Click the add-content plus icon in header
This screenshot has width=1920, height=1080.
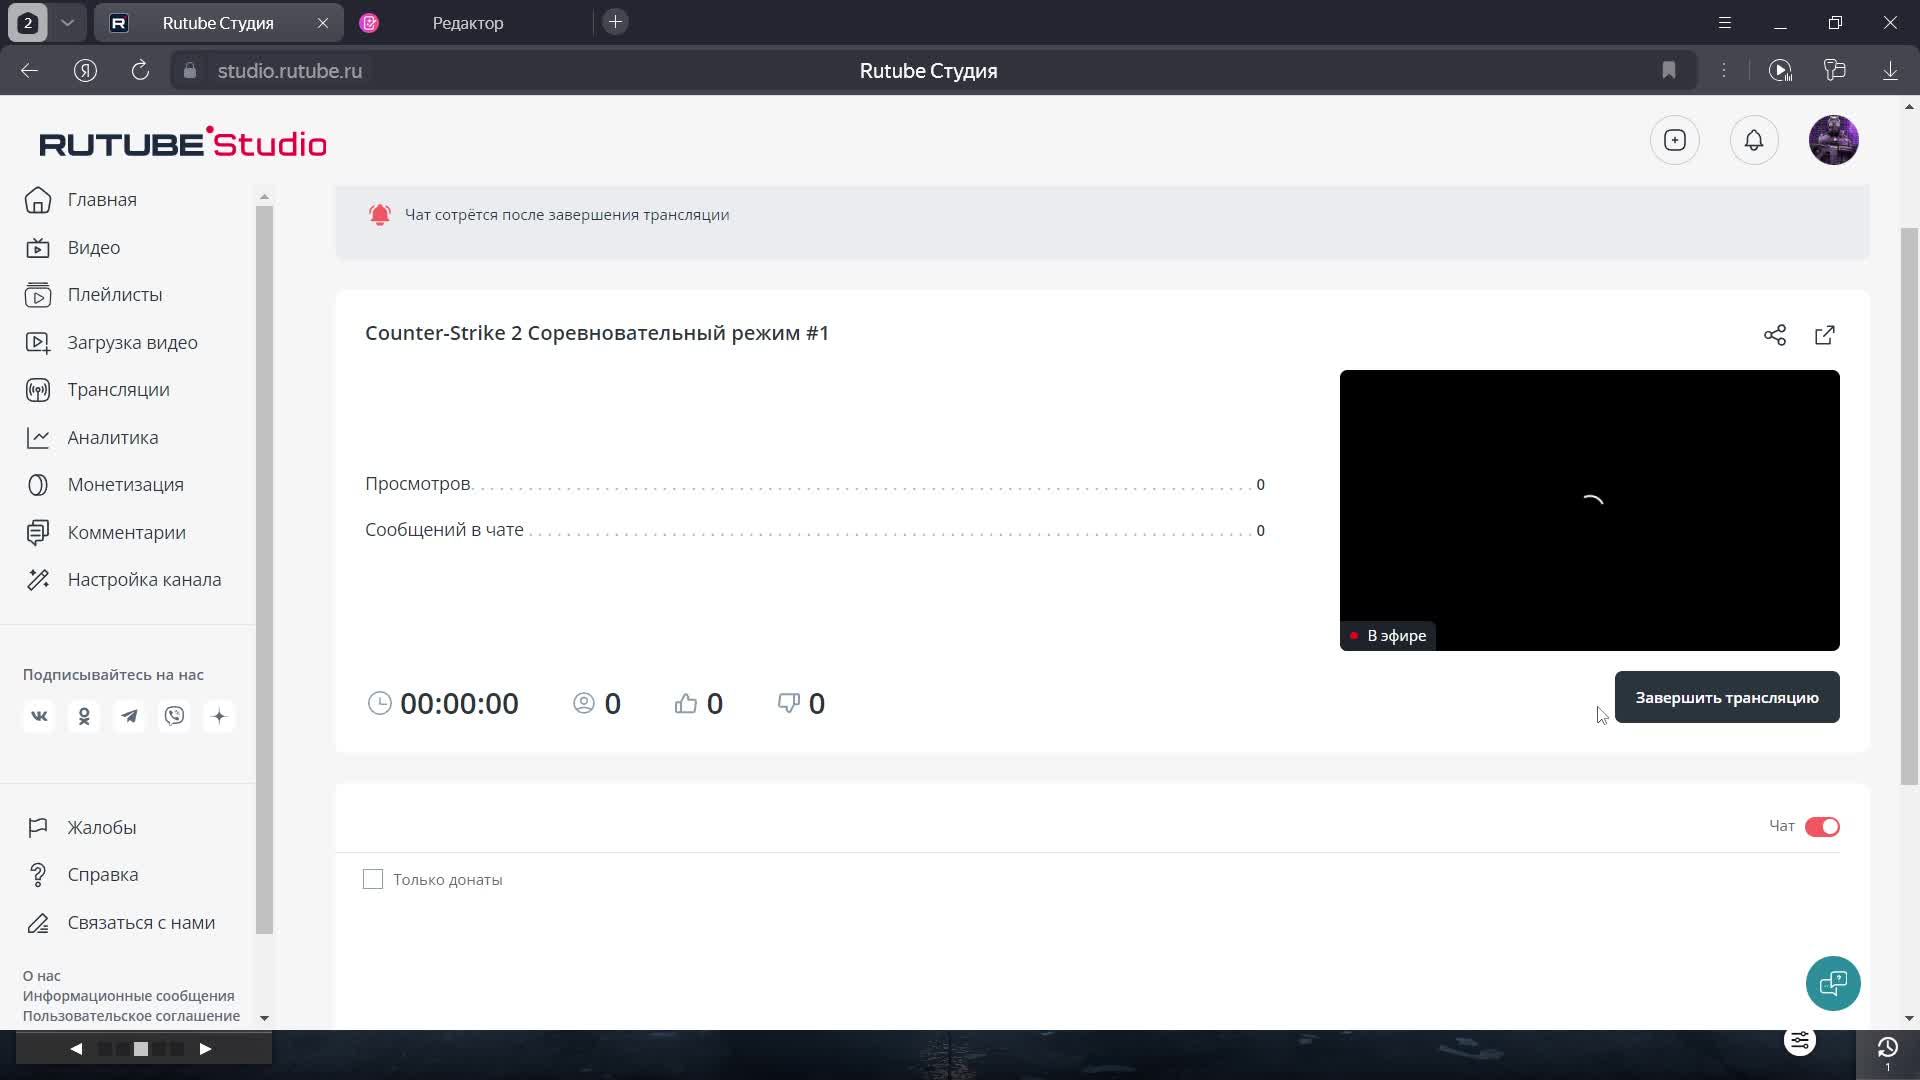tap(1675, 140)
